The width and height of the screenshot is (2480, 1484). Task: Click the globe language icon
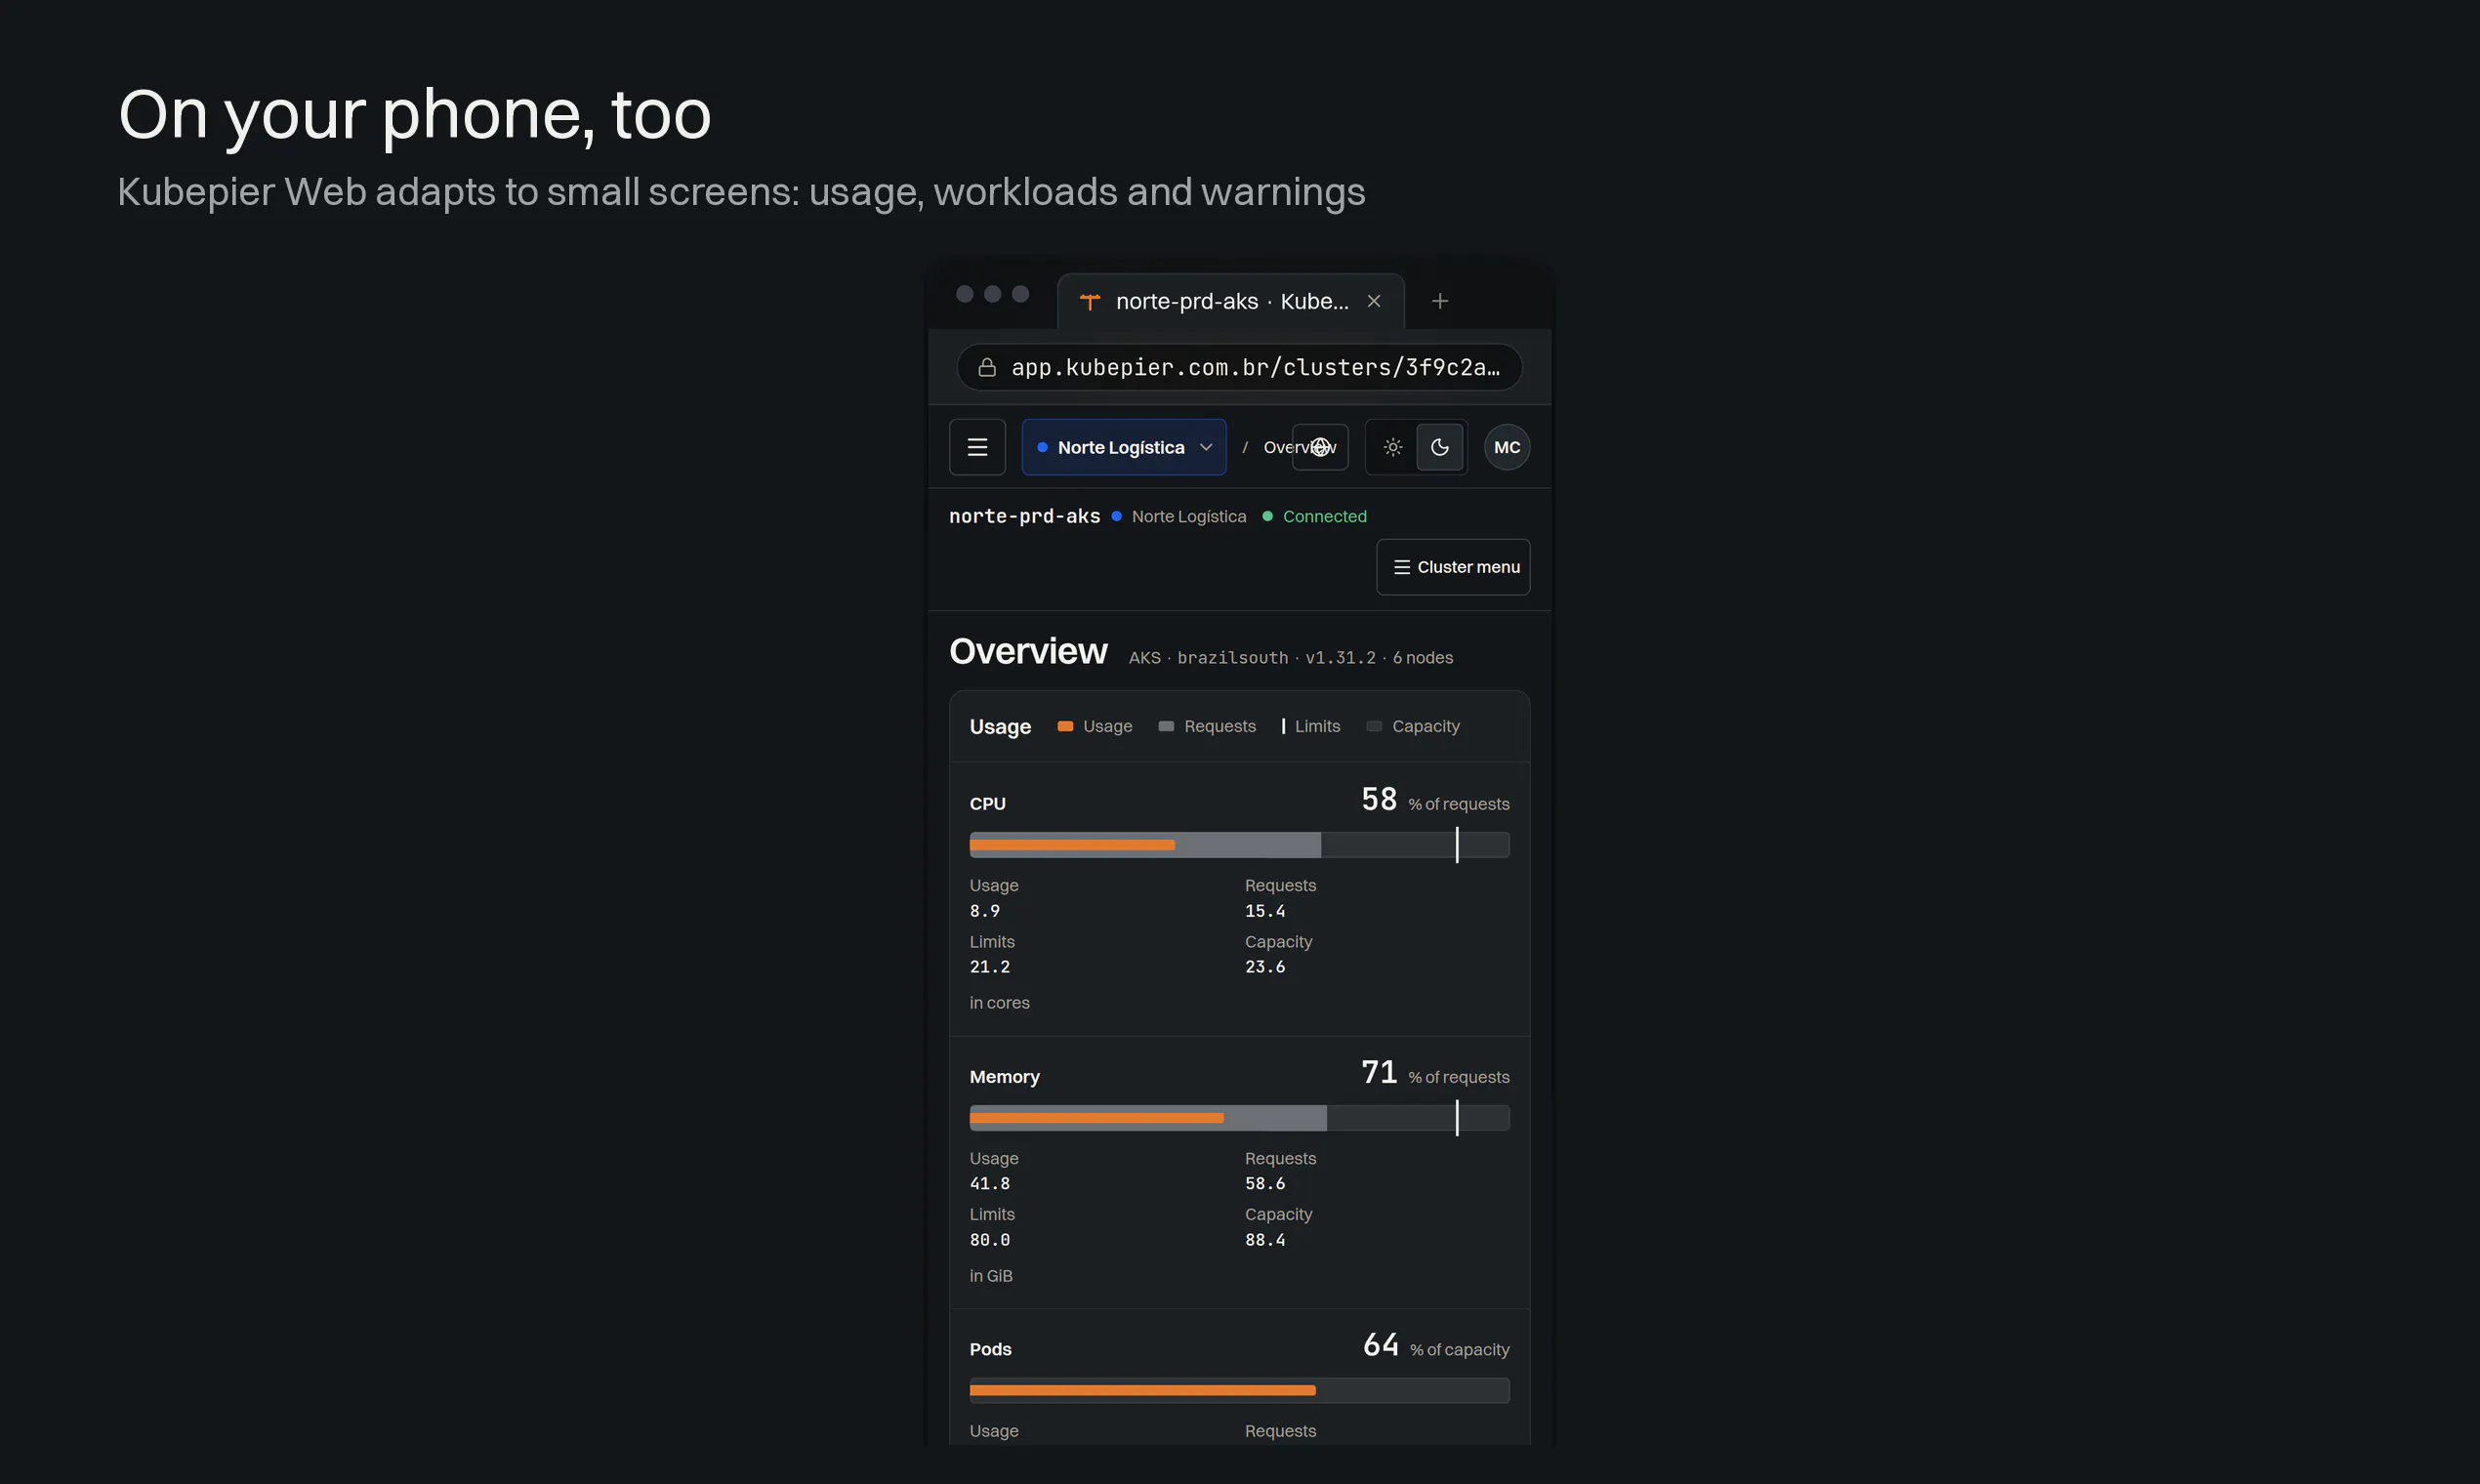[1320, 447]
